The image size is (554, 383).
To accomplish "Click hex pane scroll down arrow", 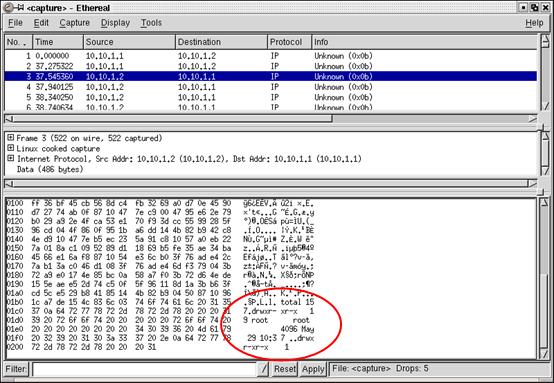I will tap(544, 354).
